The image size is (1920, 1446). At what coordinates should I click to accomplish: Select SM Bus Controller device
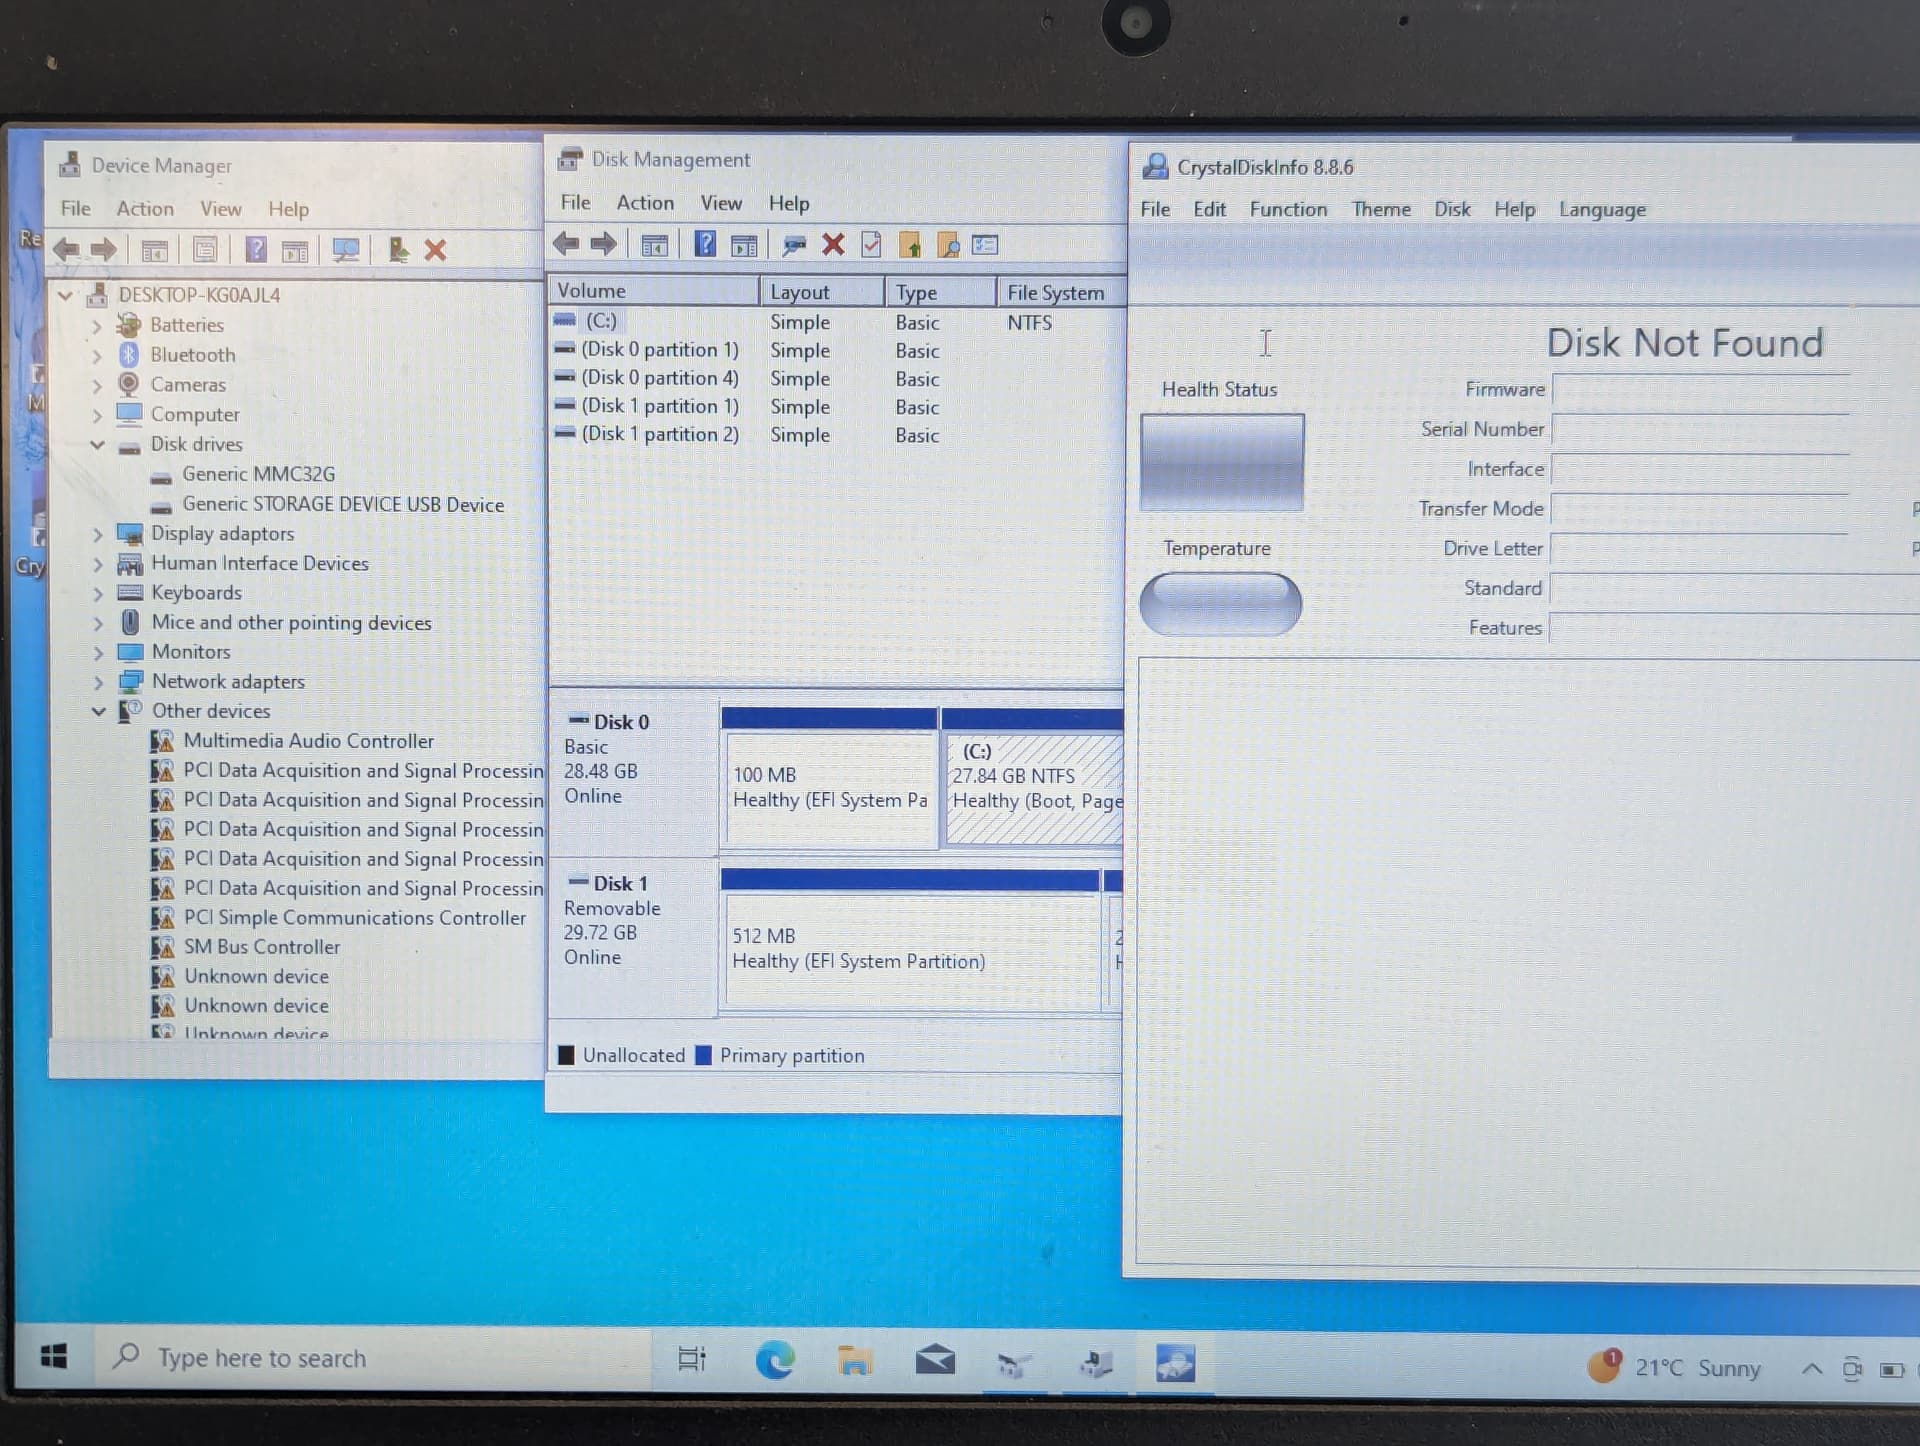261,947
